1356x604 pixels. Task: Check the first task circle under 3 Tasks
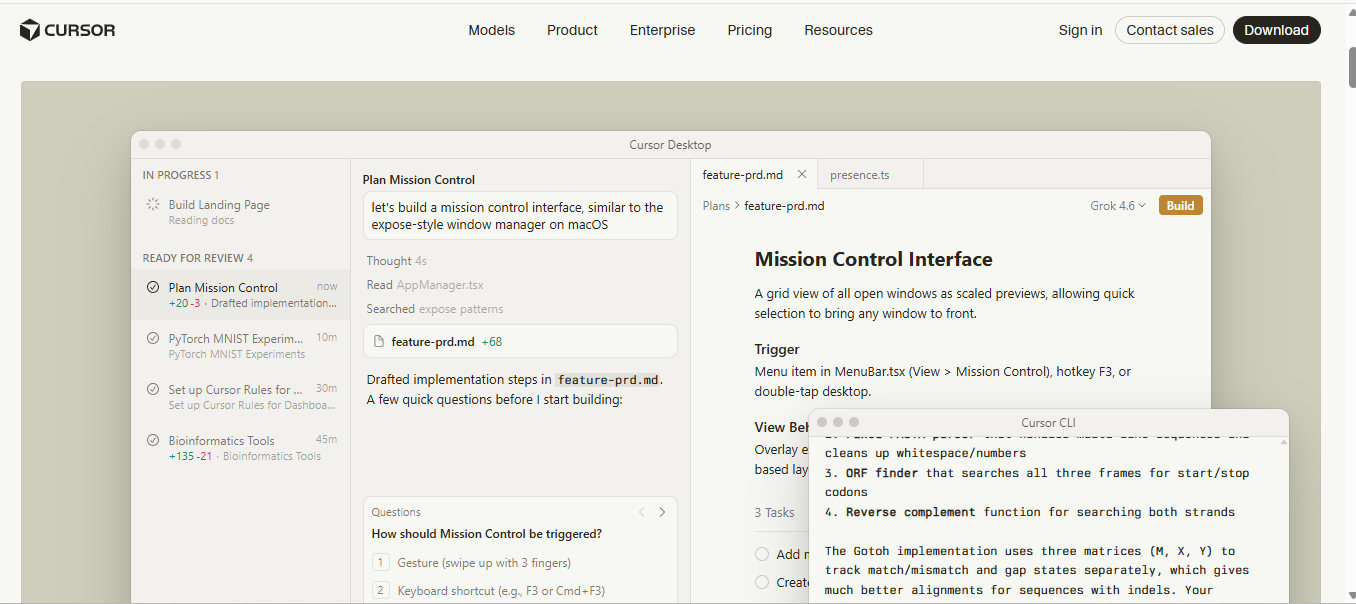pyautogui.click(x=762, y=554)
